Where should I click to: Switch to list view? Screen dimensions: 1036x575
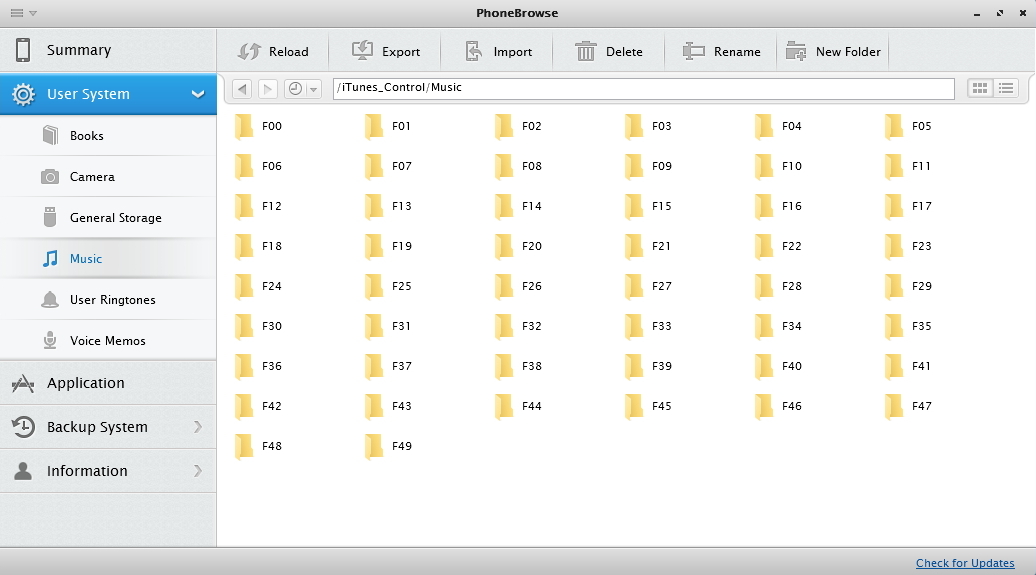[1006, 88]
